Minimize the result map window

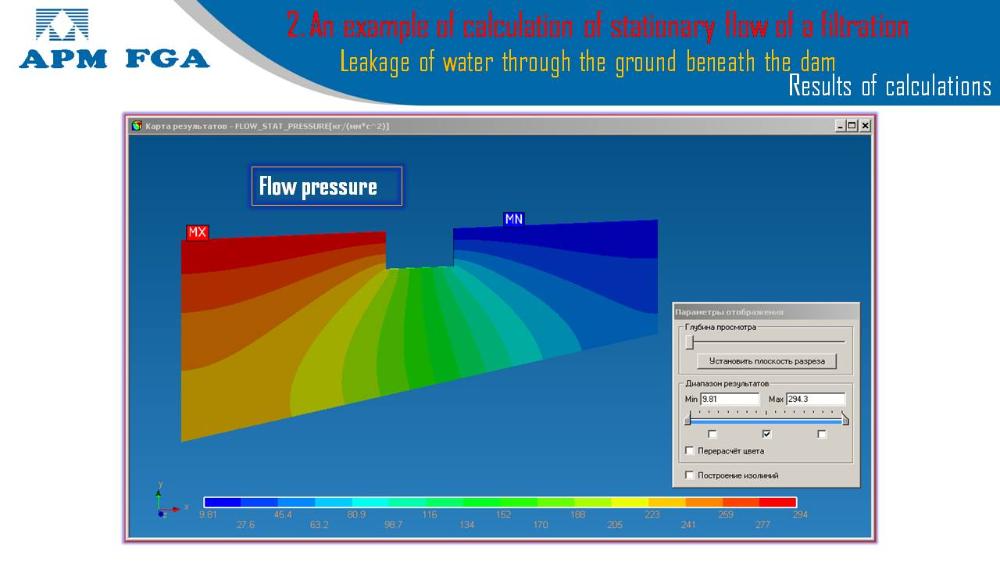point(839,126)
